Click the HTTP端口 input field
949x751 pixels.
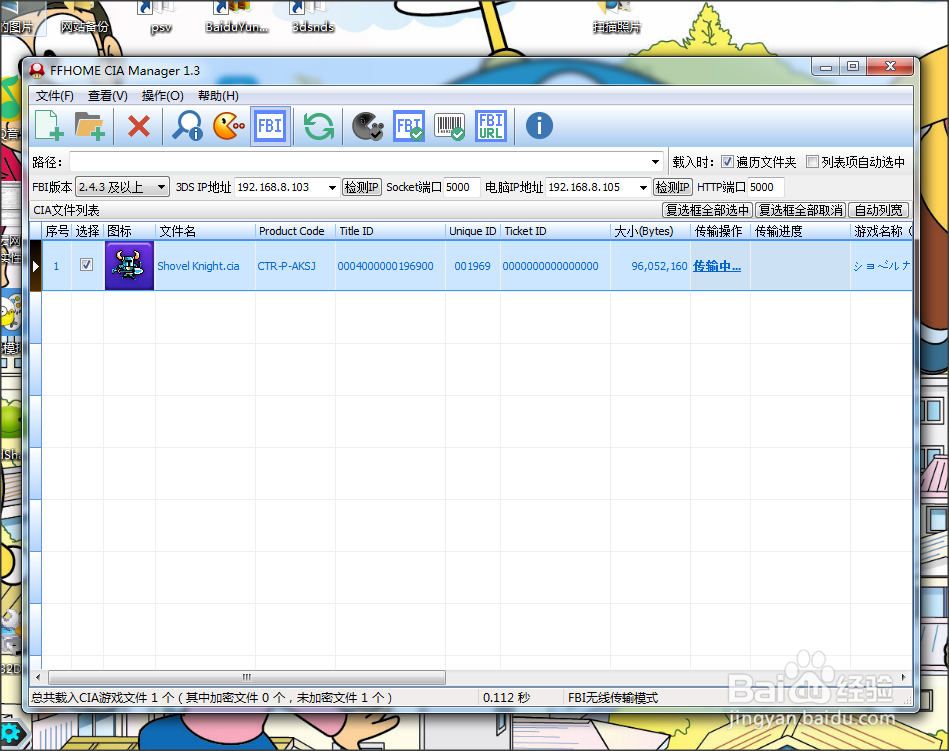765,187
